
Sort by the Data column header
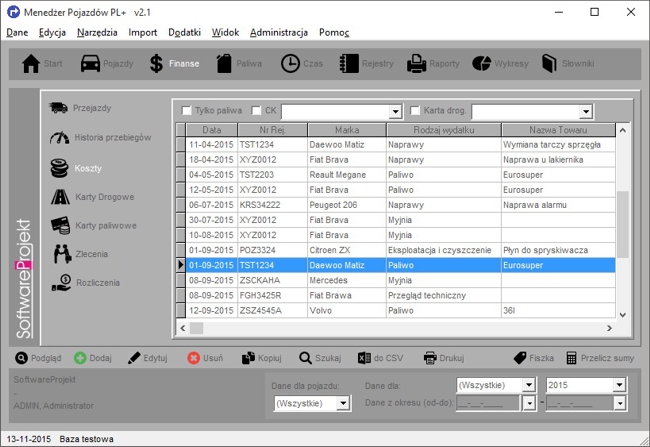tap(211, 130)
